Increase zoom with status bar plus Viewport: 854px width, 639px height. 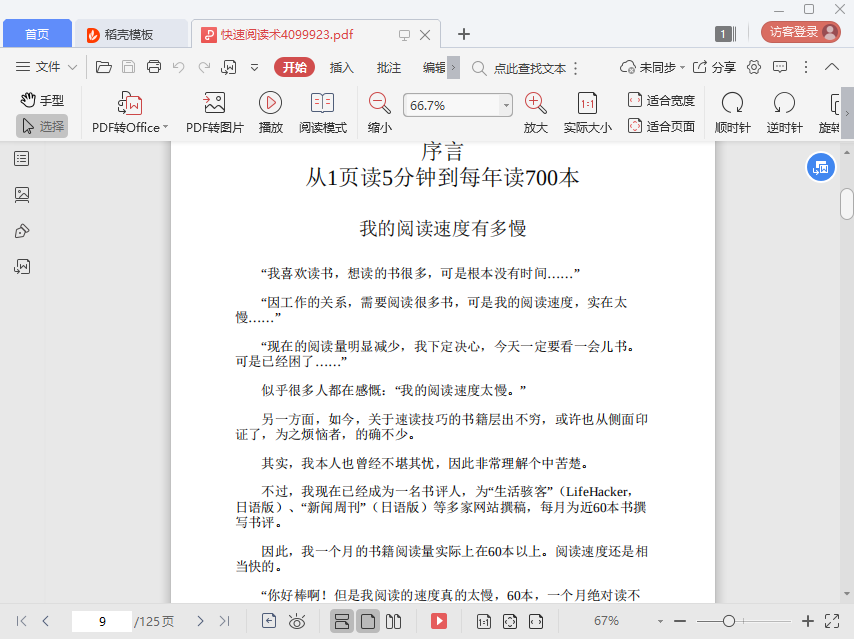point(808,621)
